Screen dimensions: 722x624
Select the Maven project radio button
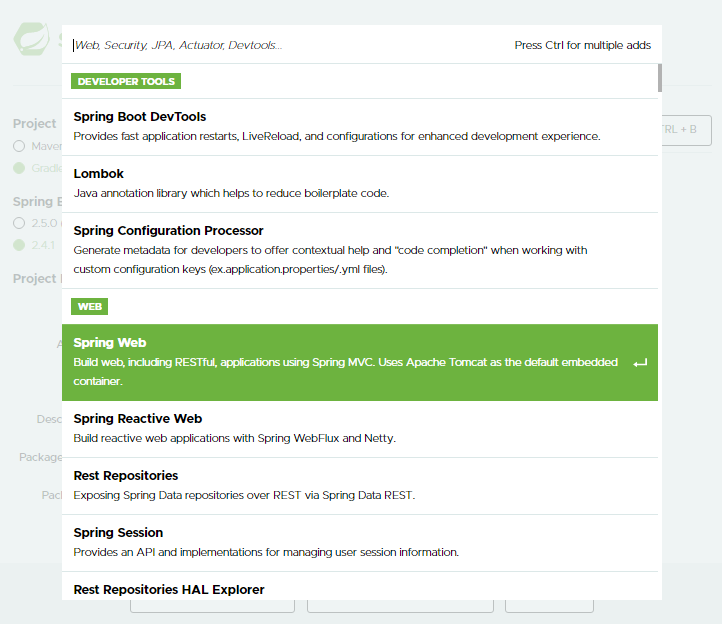click(x=19, y=146)
